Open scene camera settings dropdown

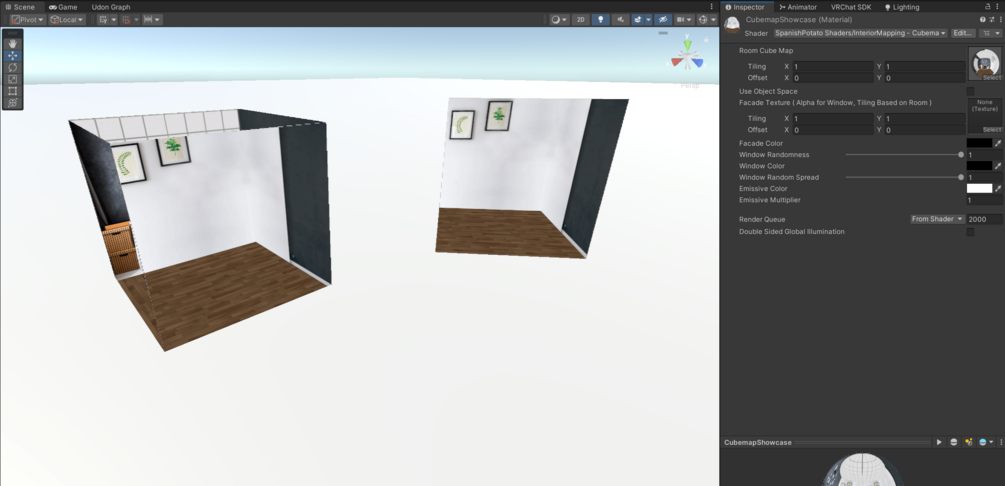pos(684,20)
